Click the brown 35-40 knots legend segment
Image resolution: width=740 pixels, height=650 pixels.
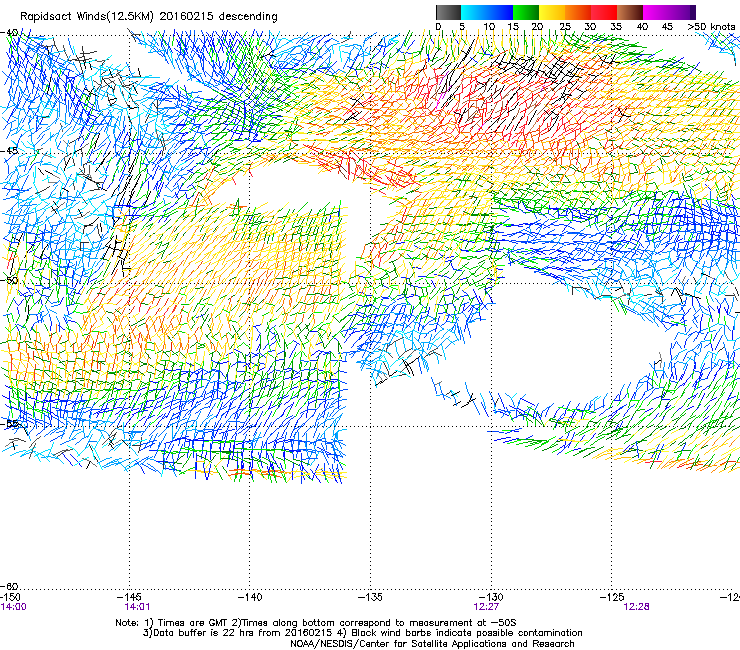[630, 12]
